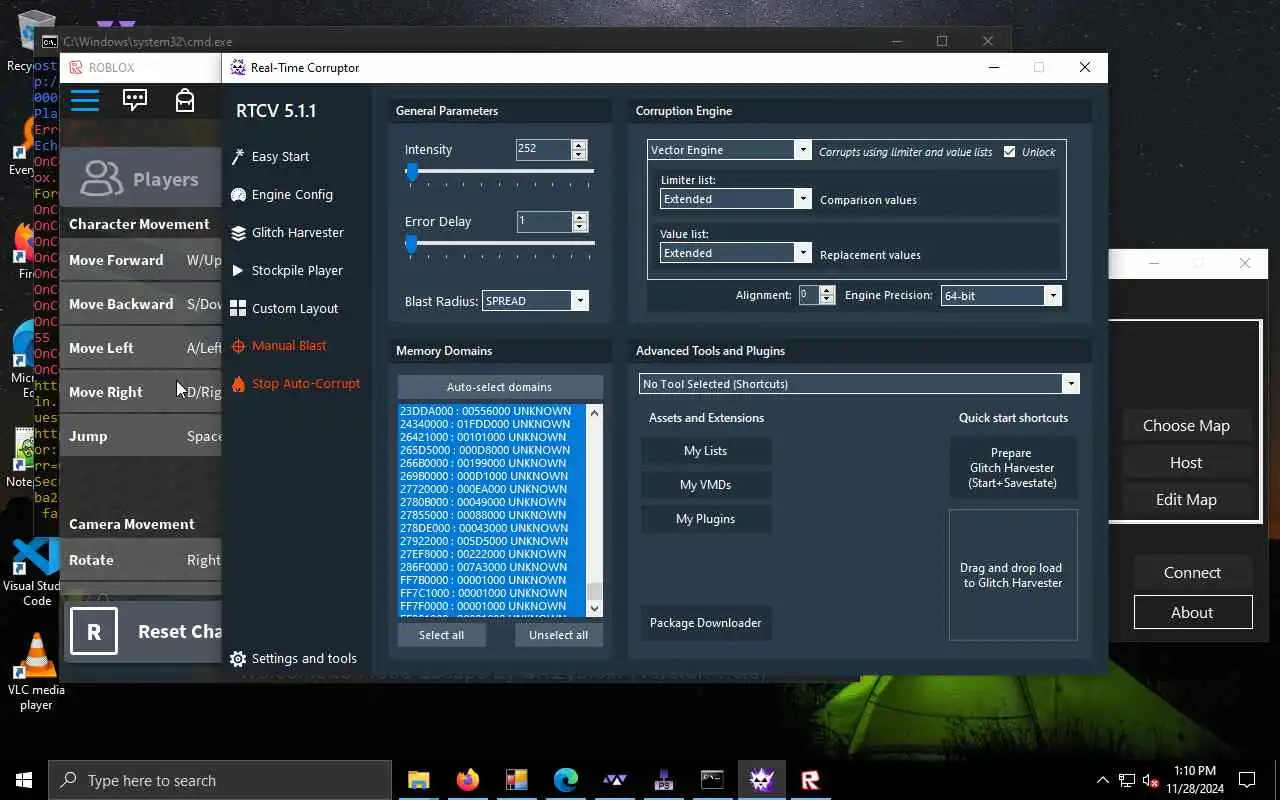The width and height of the screenshot is (1280, 800).
Task: Click Auto-select domains button
Action: pos(500,387)
